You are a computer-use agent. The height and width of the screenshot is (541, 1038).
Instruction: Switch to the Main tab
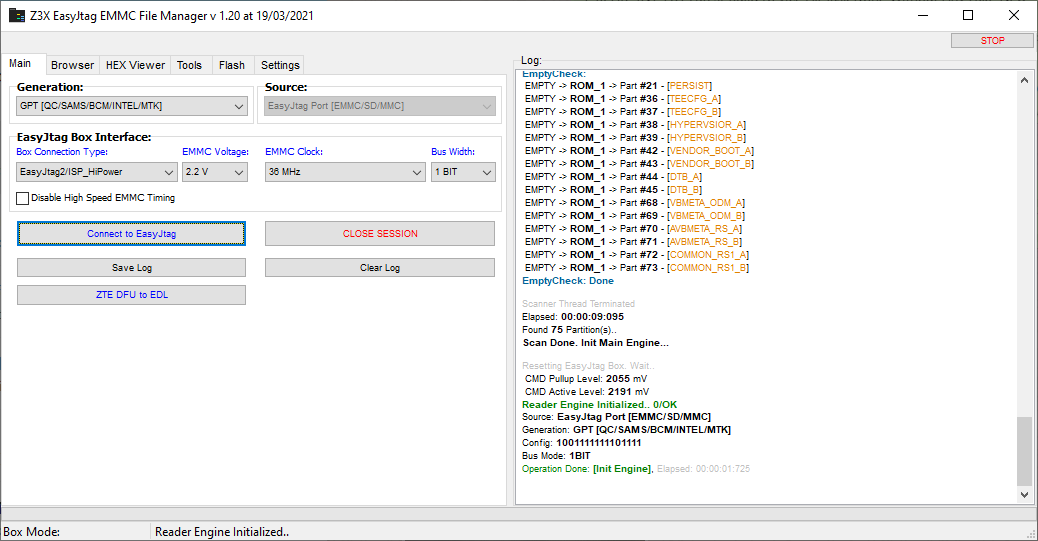pos(22,64)
